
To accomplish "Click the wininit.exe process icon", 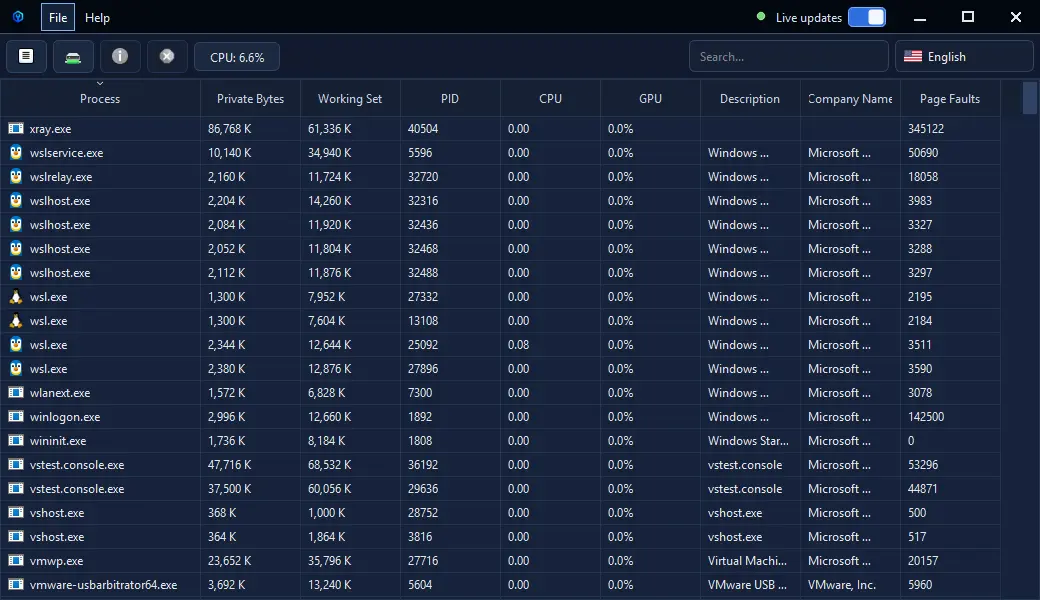I will (16, 440).
